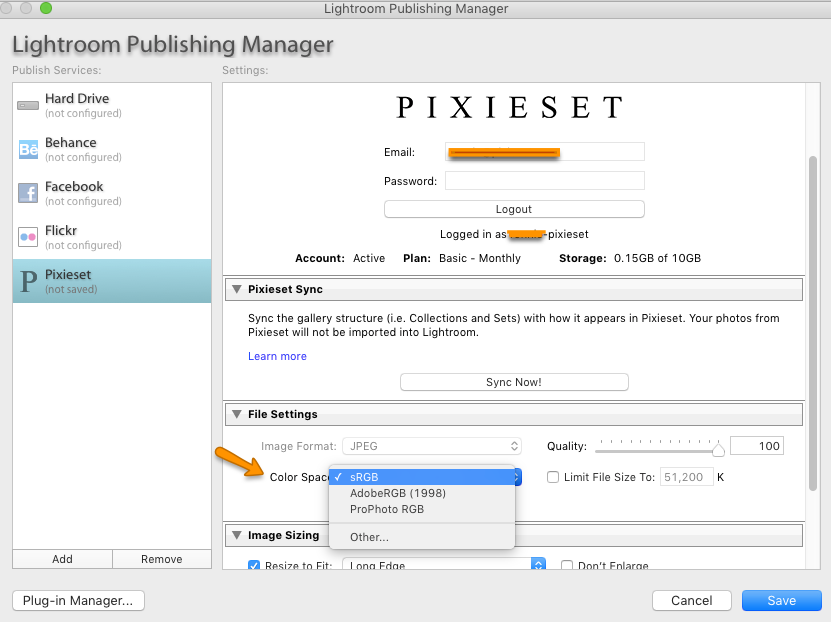Viewport: 831px width, 622px height.
Task: Click the Quality slider handle
Action: 718,450
